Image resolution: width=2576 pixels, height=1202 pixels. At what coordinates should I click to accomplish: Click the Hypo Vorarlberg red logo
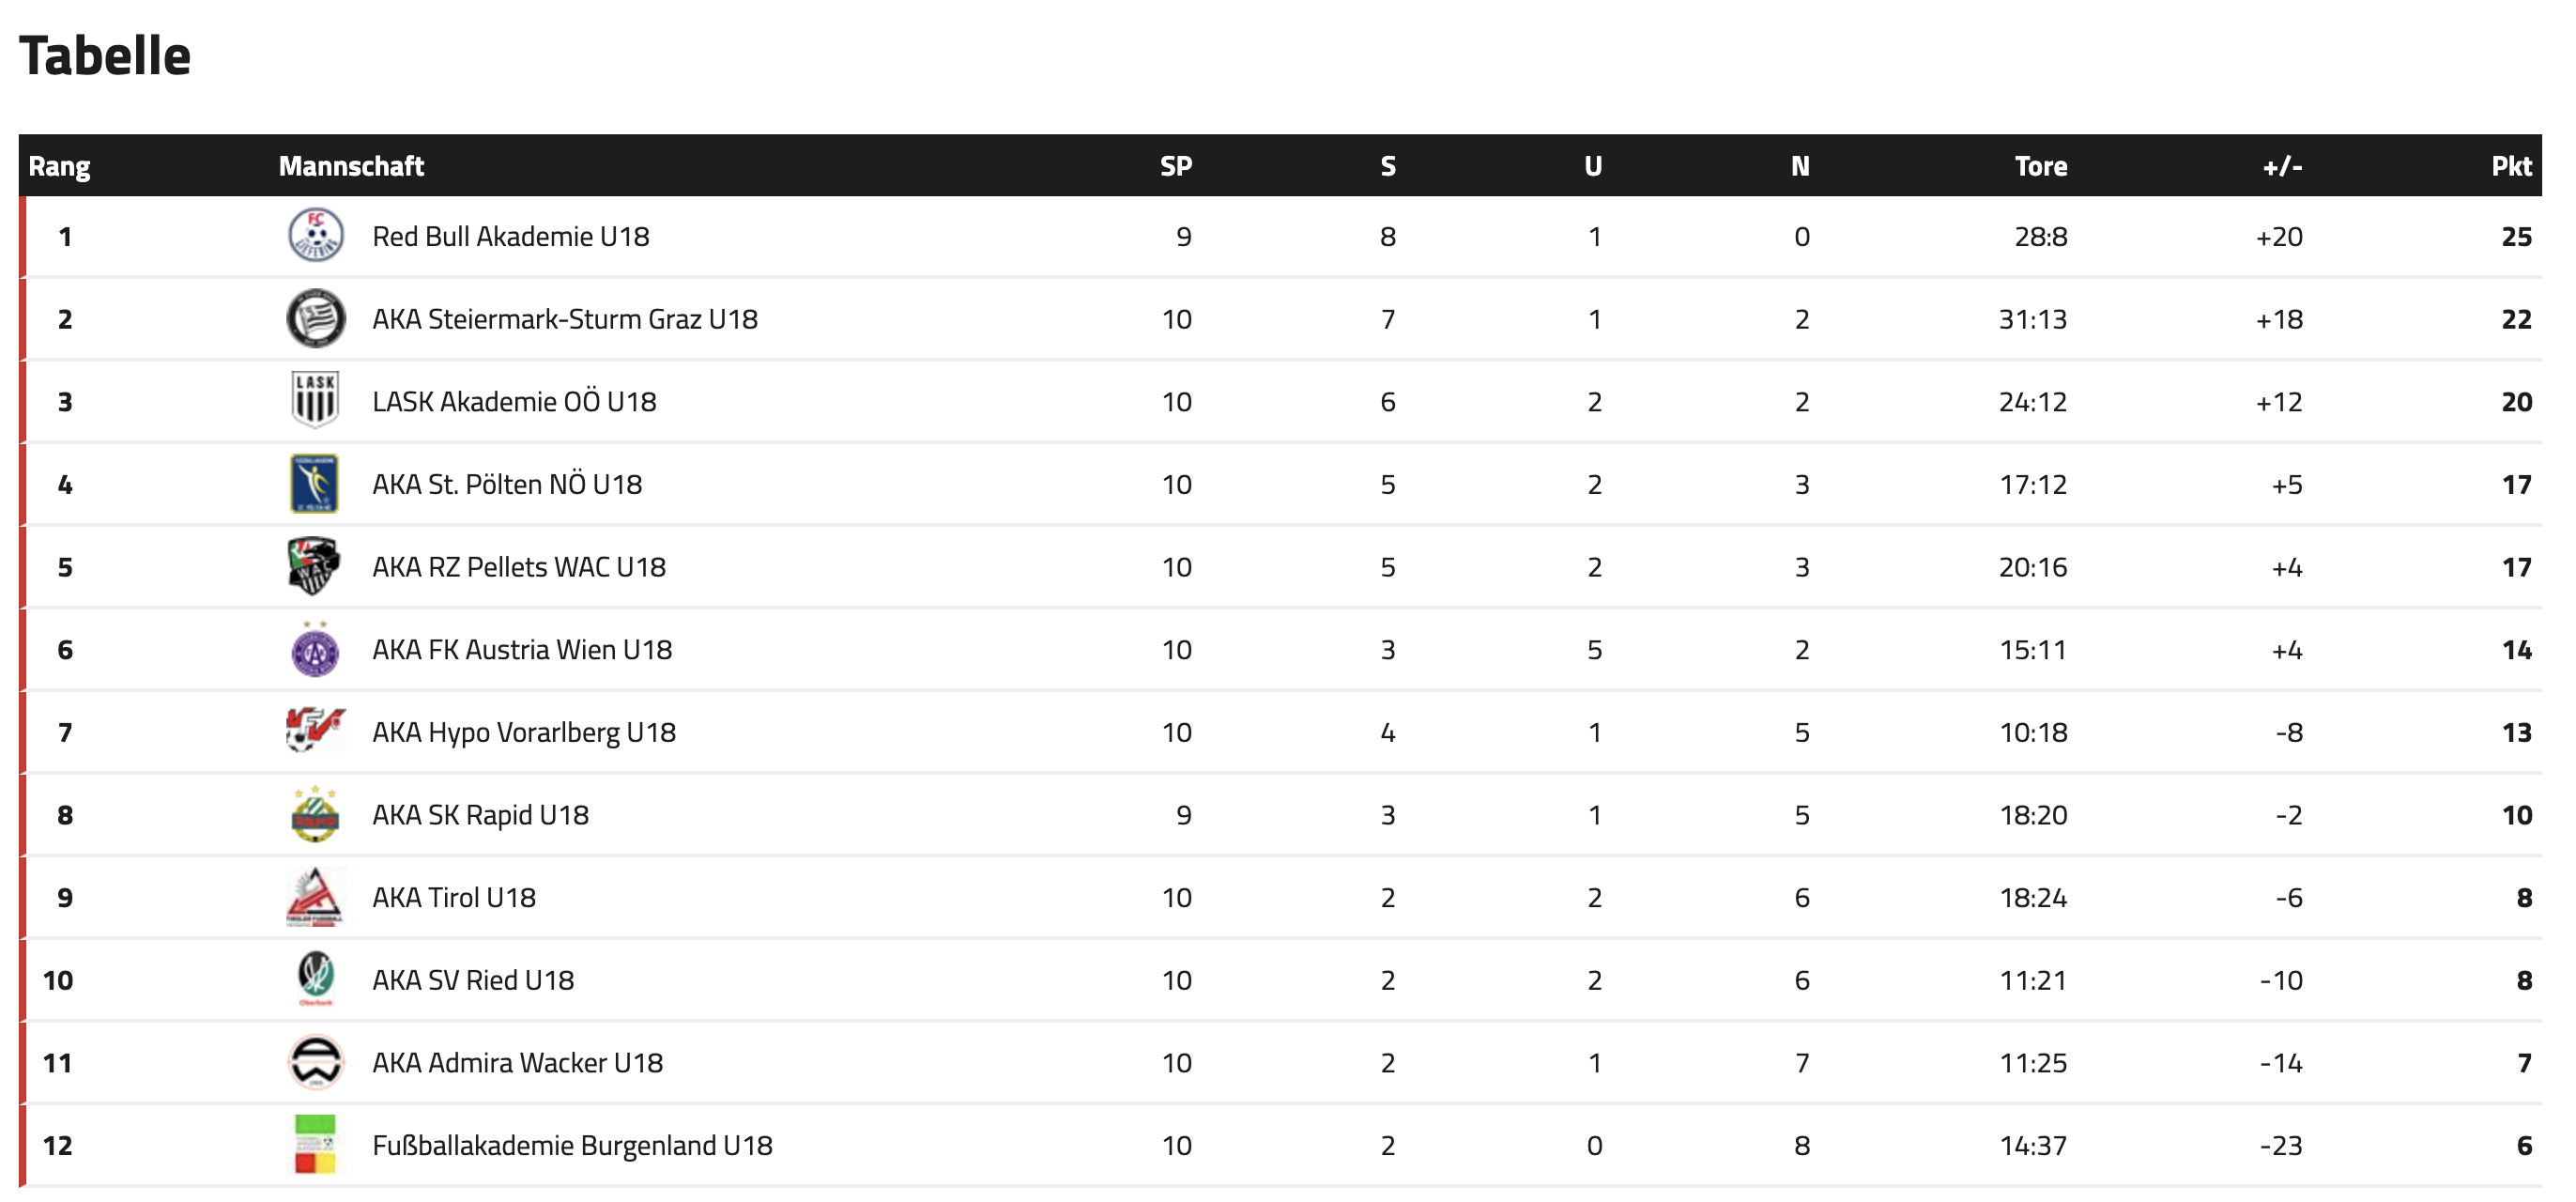[x=315, y=730]
